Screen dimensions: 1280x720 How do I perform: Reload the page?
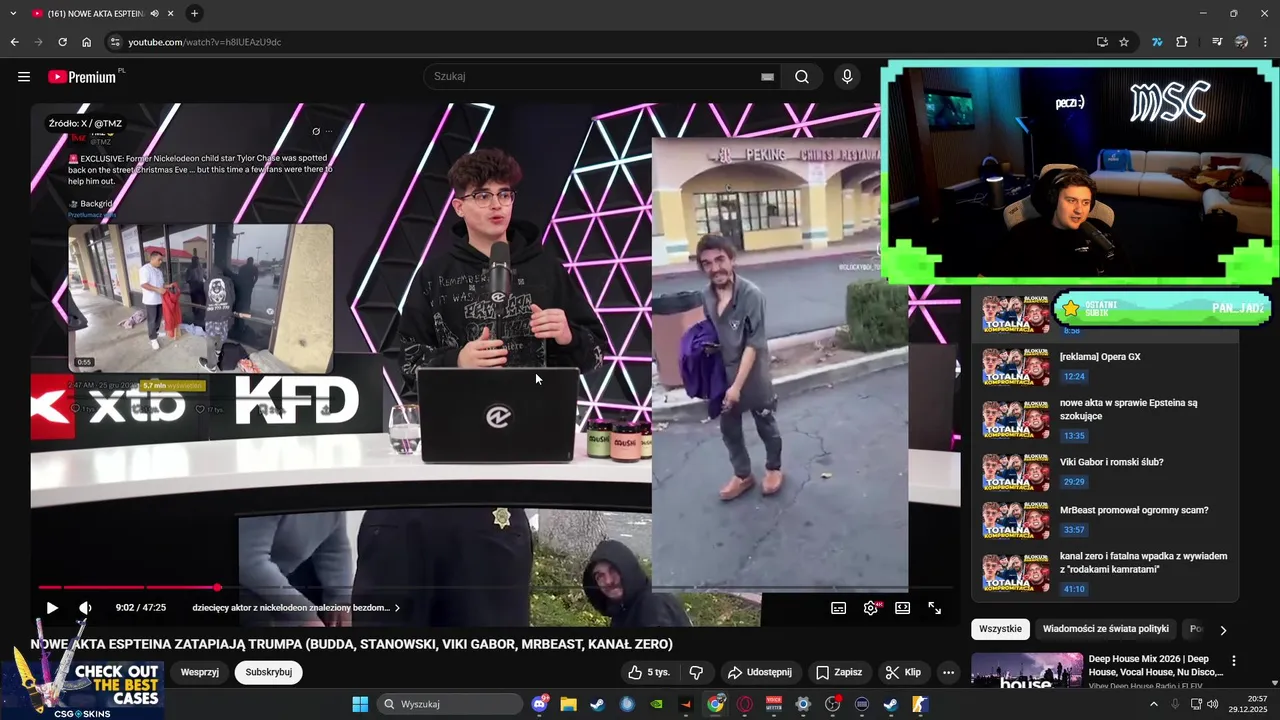(62, 42)
